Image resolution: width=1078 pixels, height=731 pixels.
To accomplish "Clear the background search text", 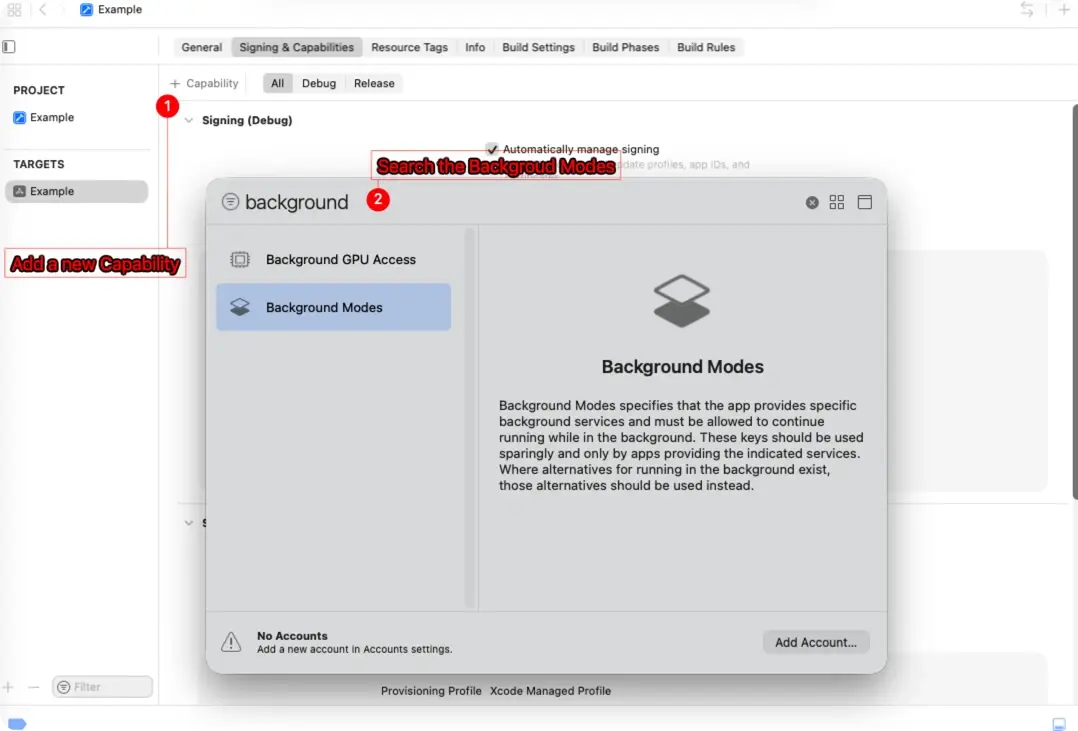I will click(812, 203).
